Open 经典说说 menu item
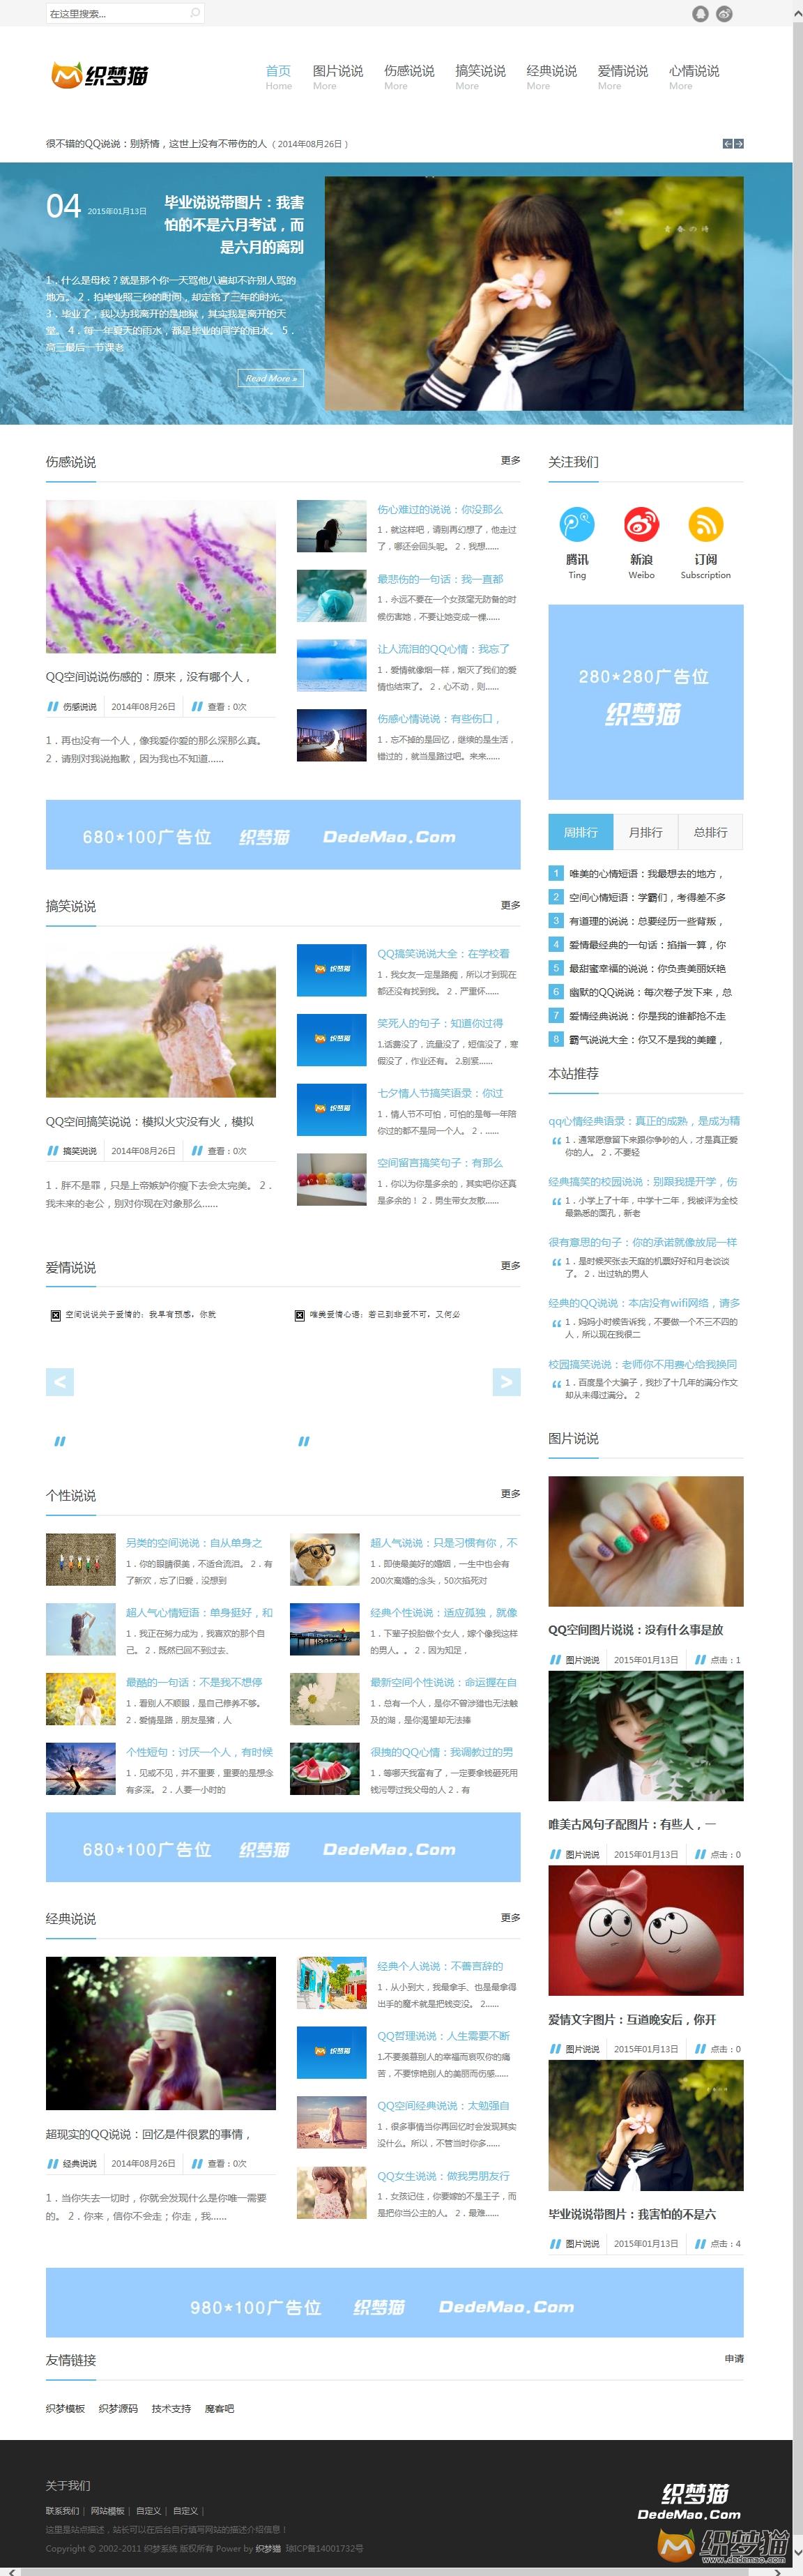803x2576 pixels. 551,77
